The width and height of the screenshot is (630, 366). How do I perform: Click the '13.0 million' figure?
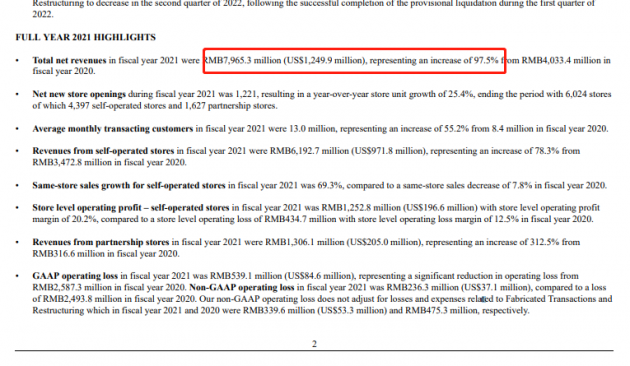pyautogui.click(x=312, y=129)
